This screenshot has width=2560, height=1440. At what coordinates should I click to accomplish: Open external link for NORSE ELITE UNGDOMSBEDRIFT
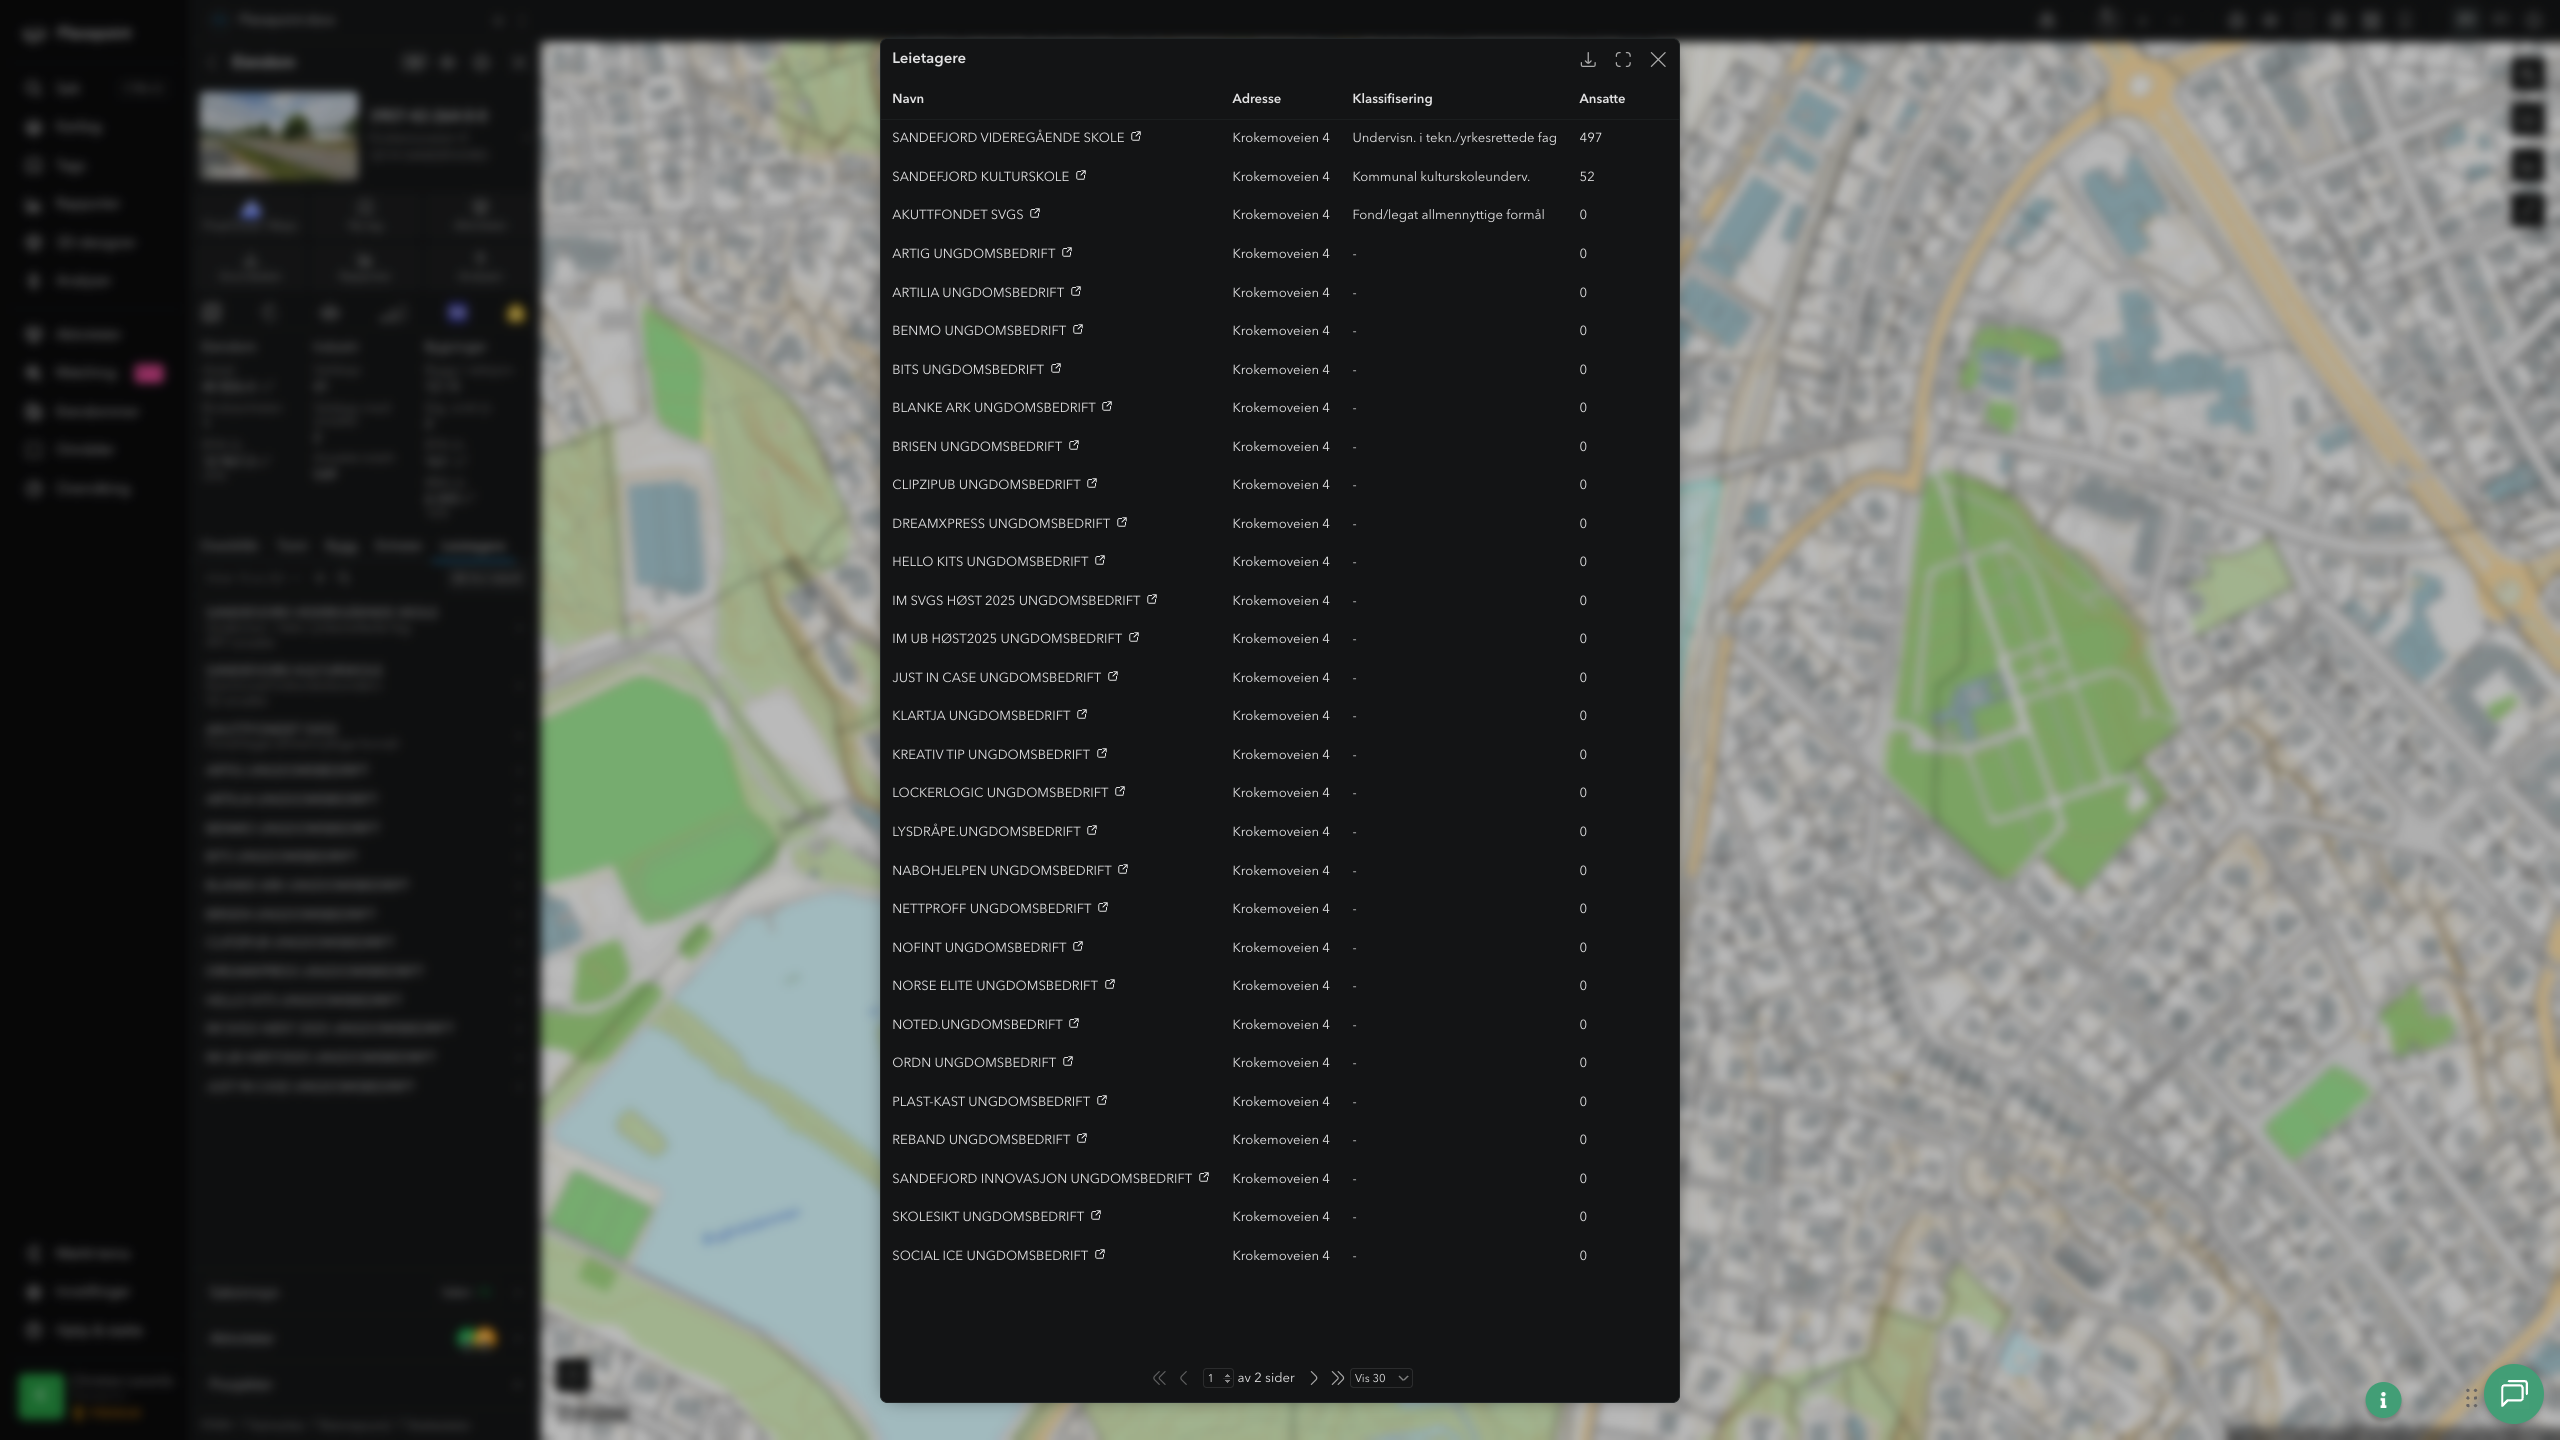coord(1110,985)
